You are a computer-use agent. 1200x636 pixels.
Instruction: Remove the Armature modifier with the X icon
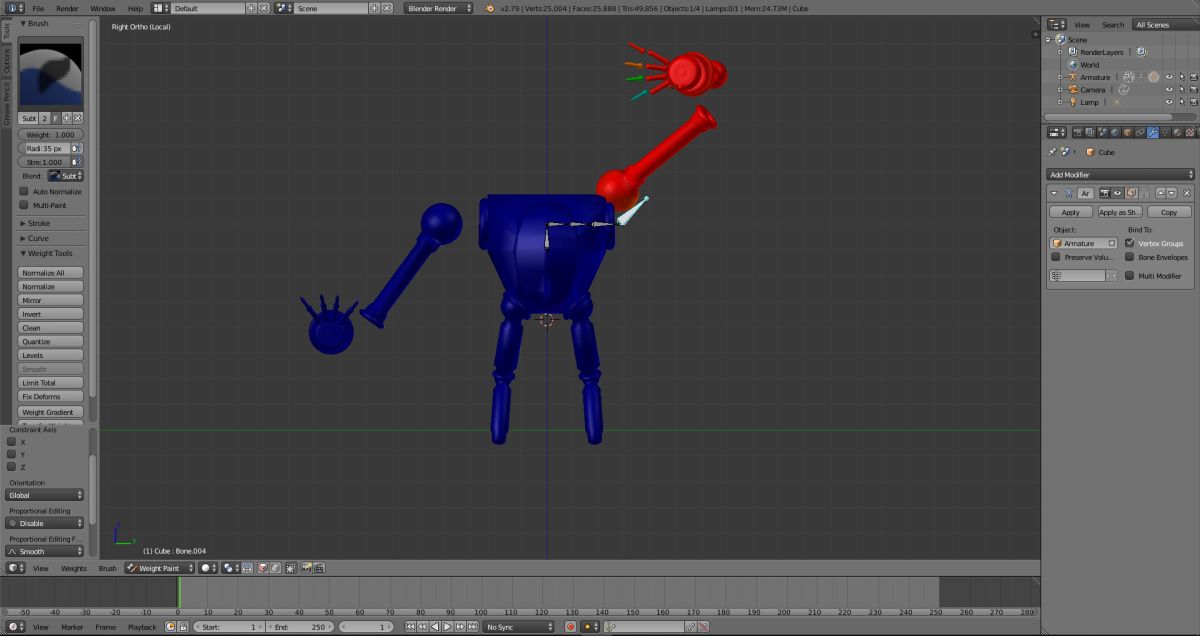pyautogui.click(x=1187, y=193)
